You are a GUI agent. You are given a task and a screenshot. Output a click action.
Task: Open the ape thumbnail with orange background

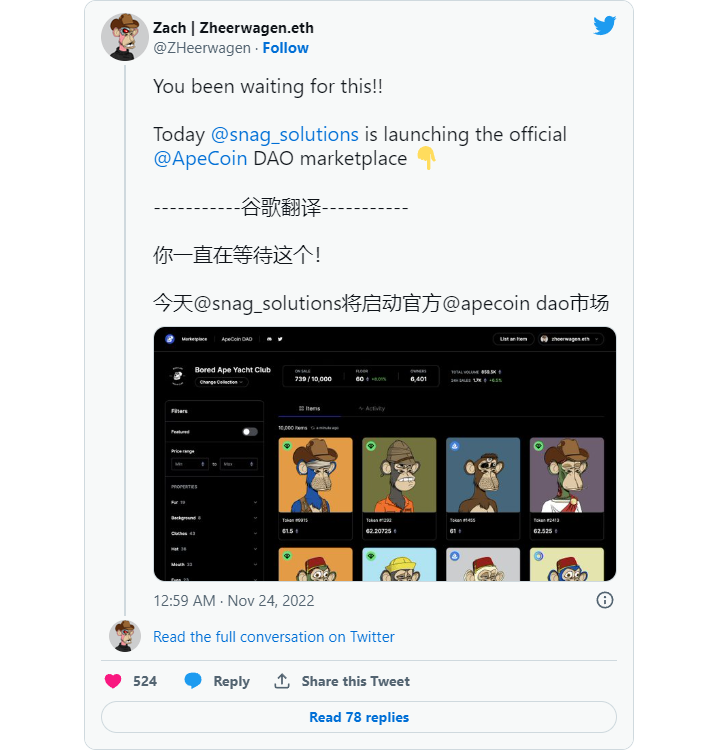click(315, 475)
